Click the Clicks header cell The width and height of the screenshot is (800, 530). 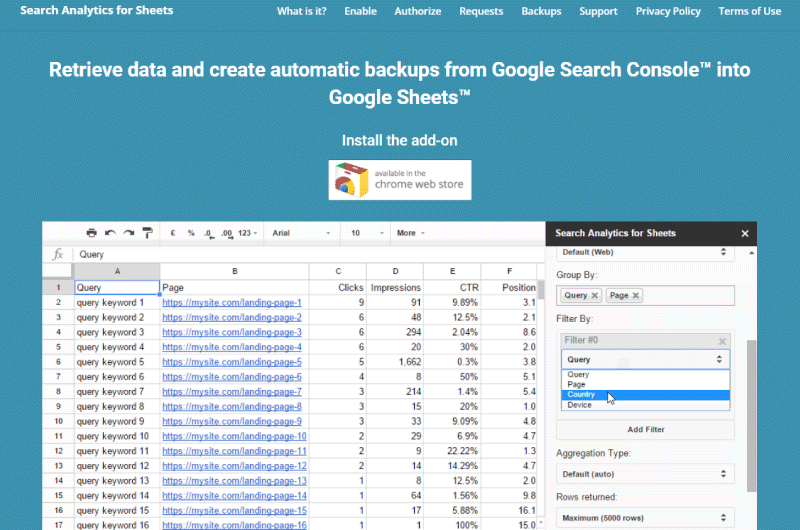338,288
